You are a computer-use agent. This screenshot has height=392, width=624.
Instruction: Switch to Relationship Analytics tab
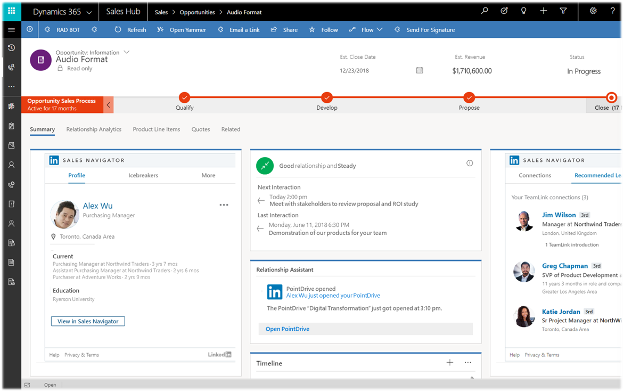pos(94,129)
